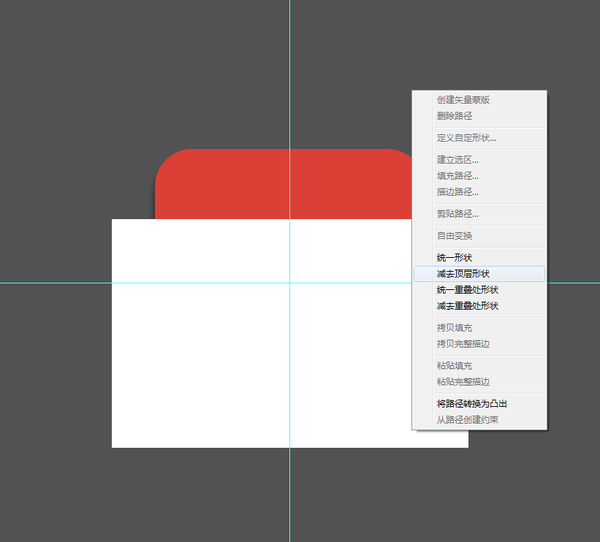
Task: Select 创建矢量蒙版 in context menu
Action: pyautogui.click(x=463, y=100)
